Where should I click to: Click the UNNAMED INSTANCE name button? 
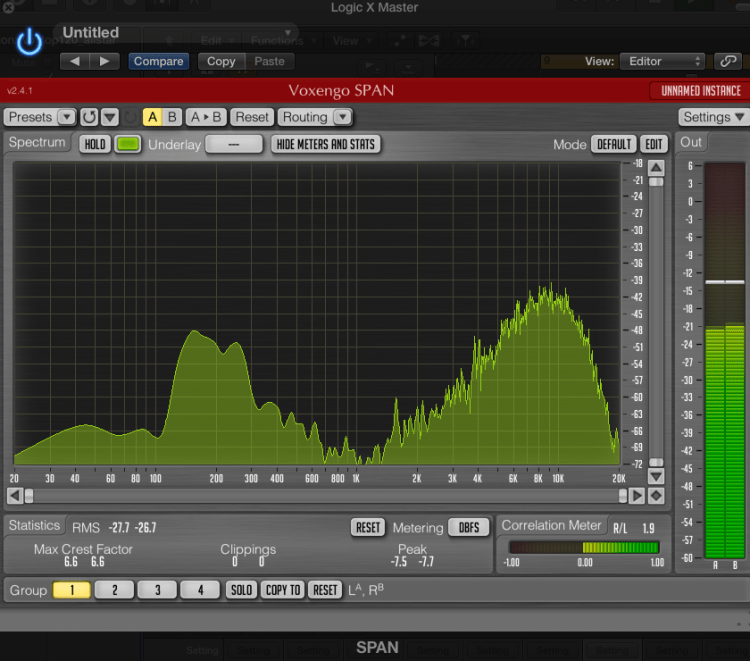tap(701, 91)
